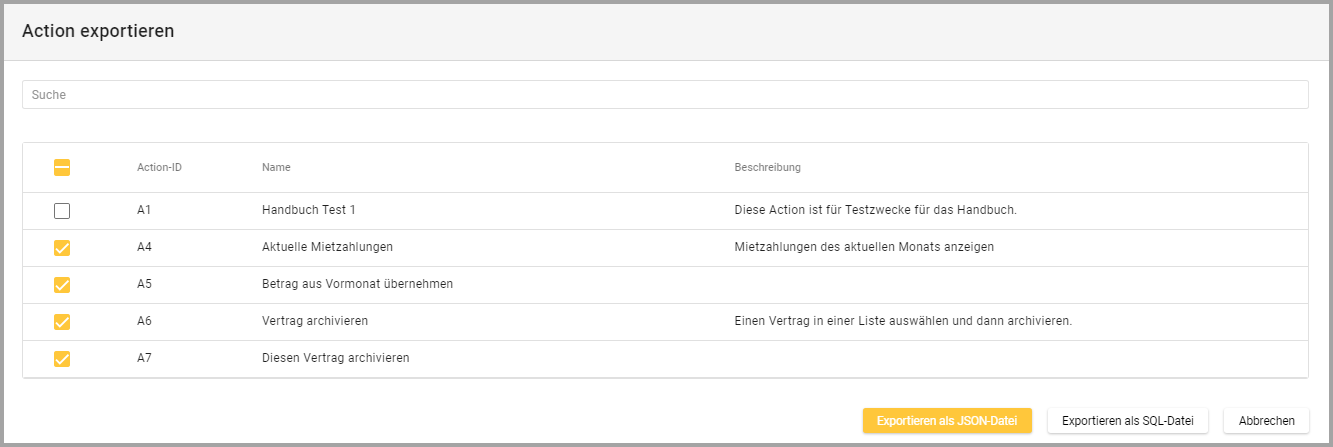Image resolution: width=1333 pixels, height=447 pixels.
Task: Click the Name column header
Action: [x=276, y=167]
